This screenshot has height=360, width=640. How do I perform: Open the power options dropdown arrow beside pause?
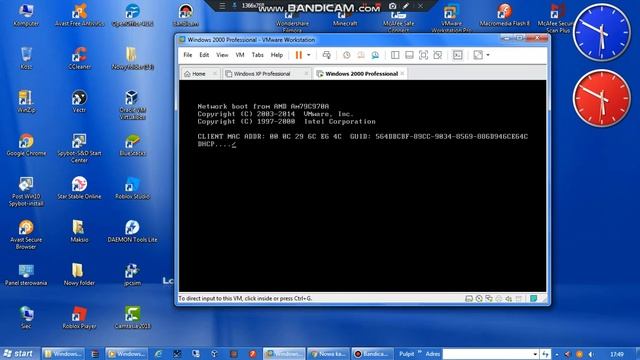[x=309, y=55]
